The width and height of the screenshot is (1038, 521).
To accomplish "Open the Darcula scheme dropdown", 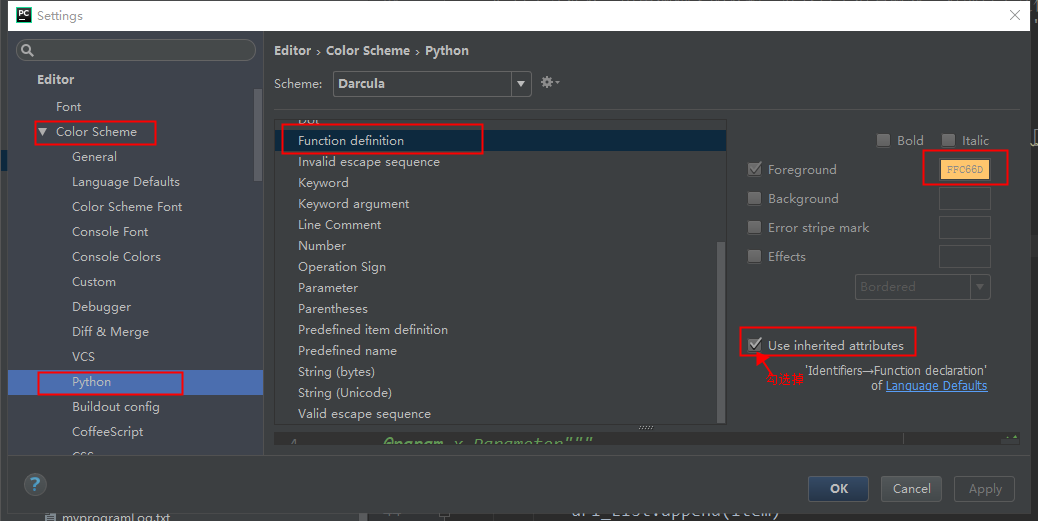I will coord(521,84).
